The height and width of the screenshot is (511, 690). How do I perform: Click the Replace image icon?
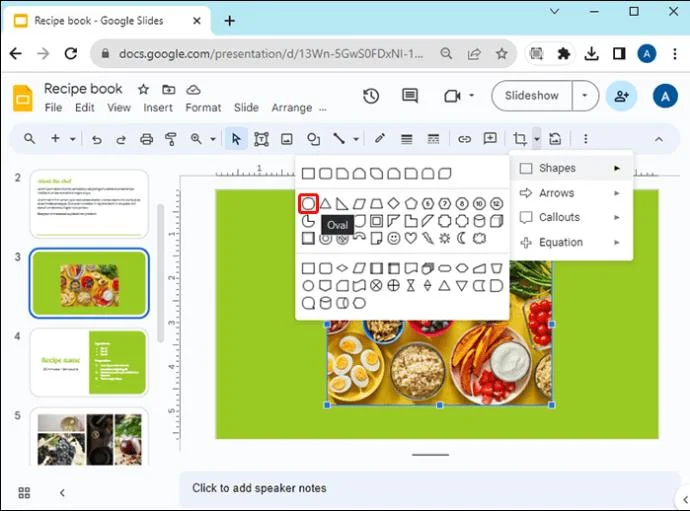[x=555, y=139]
